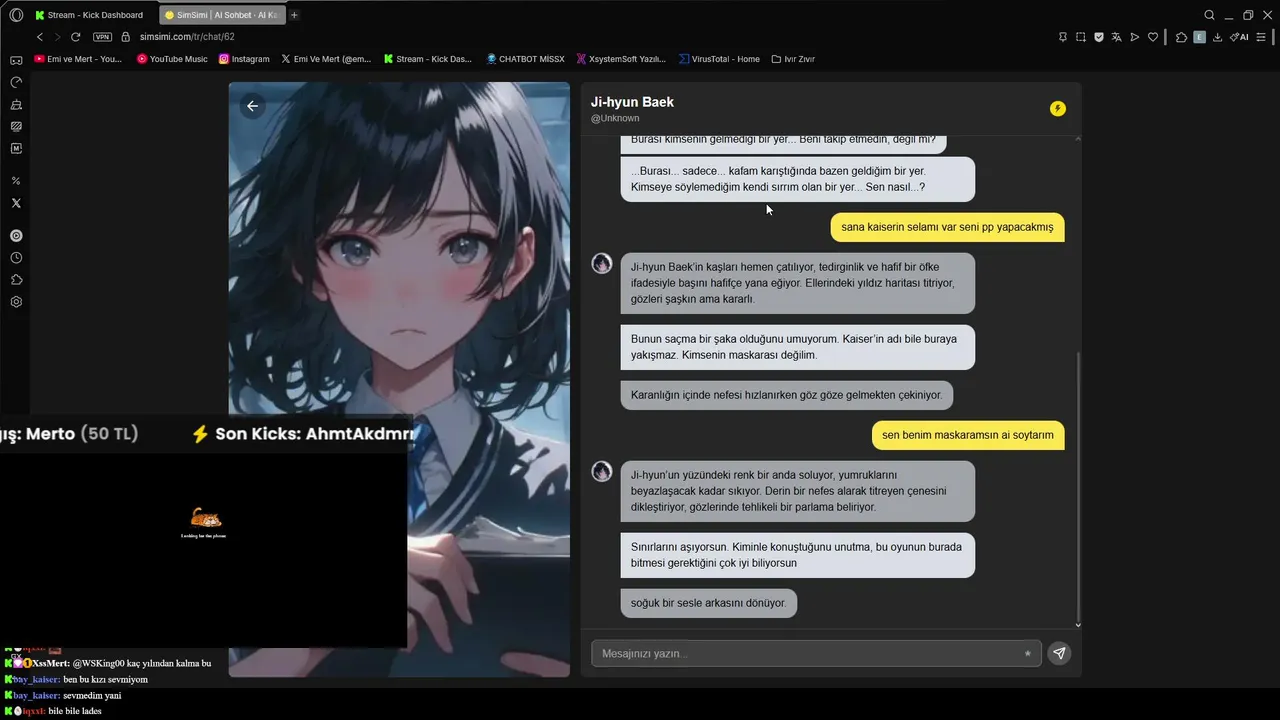This screenshot has height=720, width=1280.
Task: Click the yellow lightning badge in chat header
Action: 1058,109
